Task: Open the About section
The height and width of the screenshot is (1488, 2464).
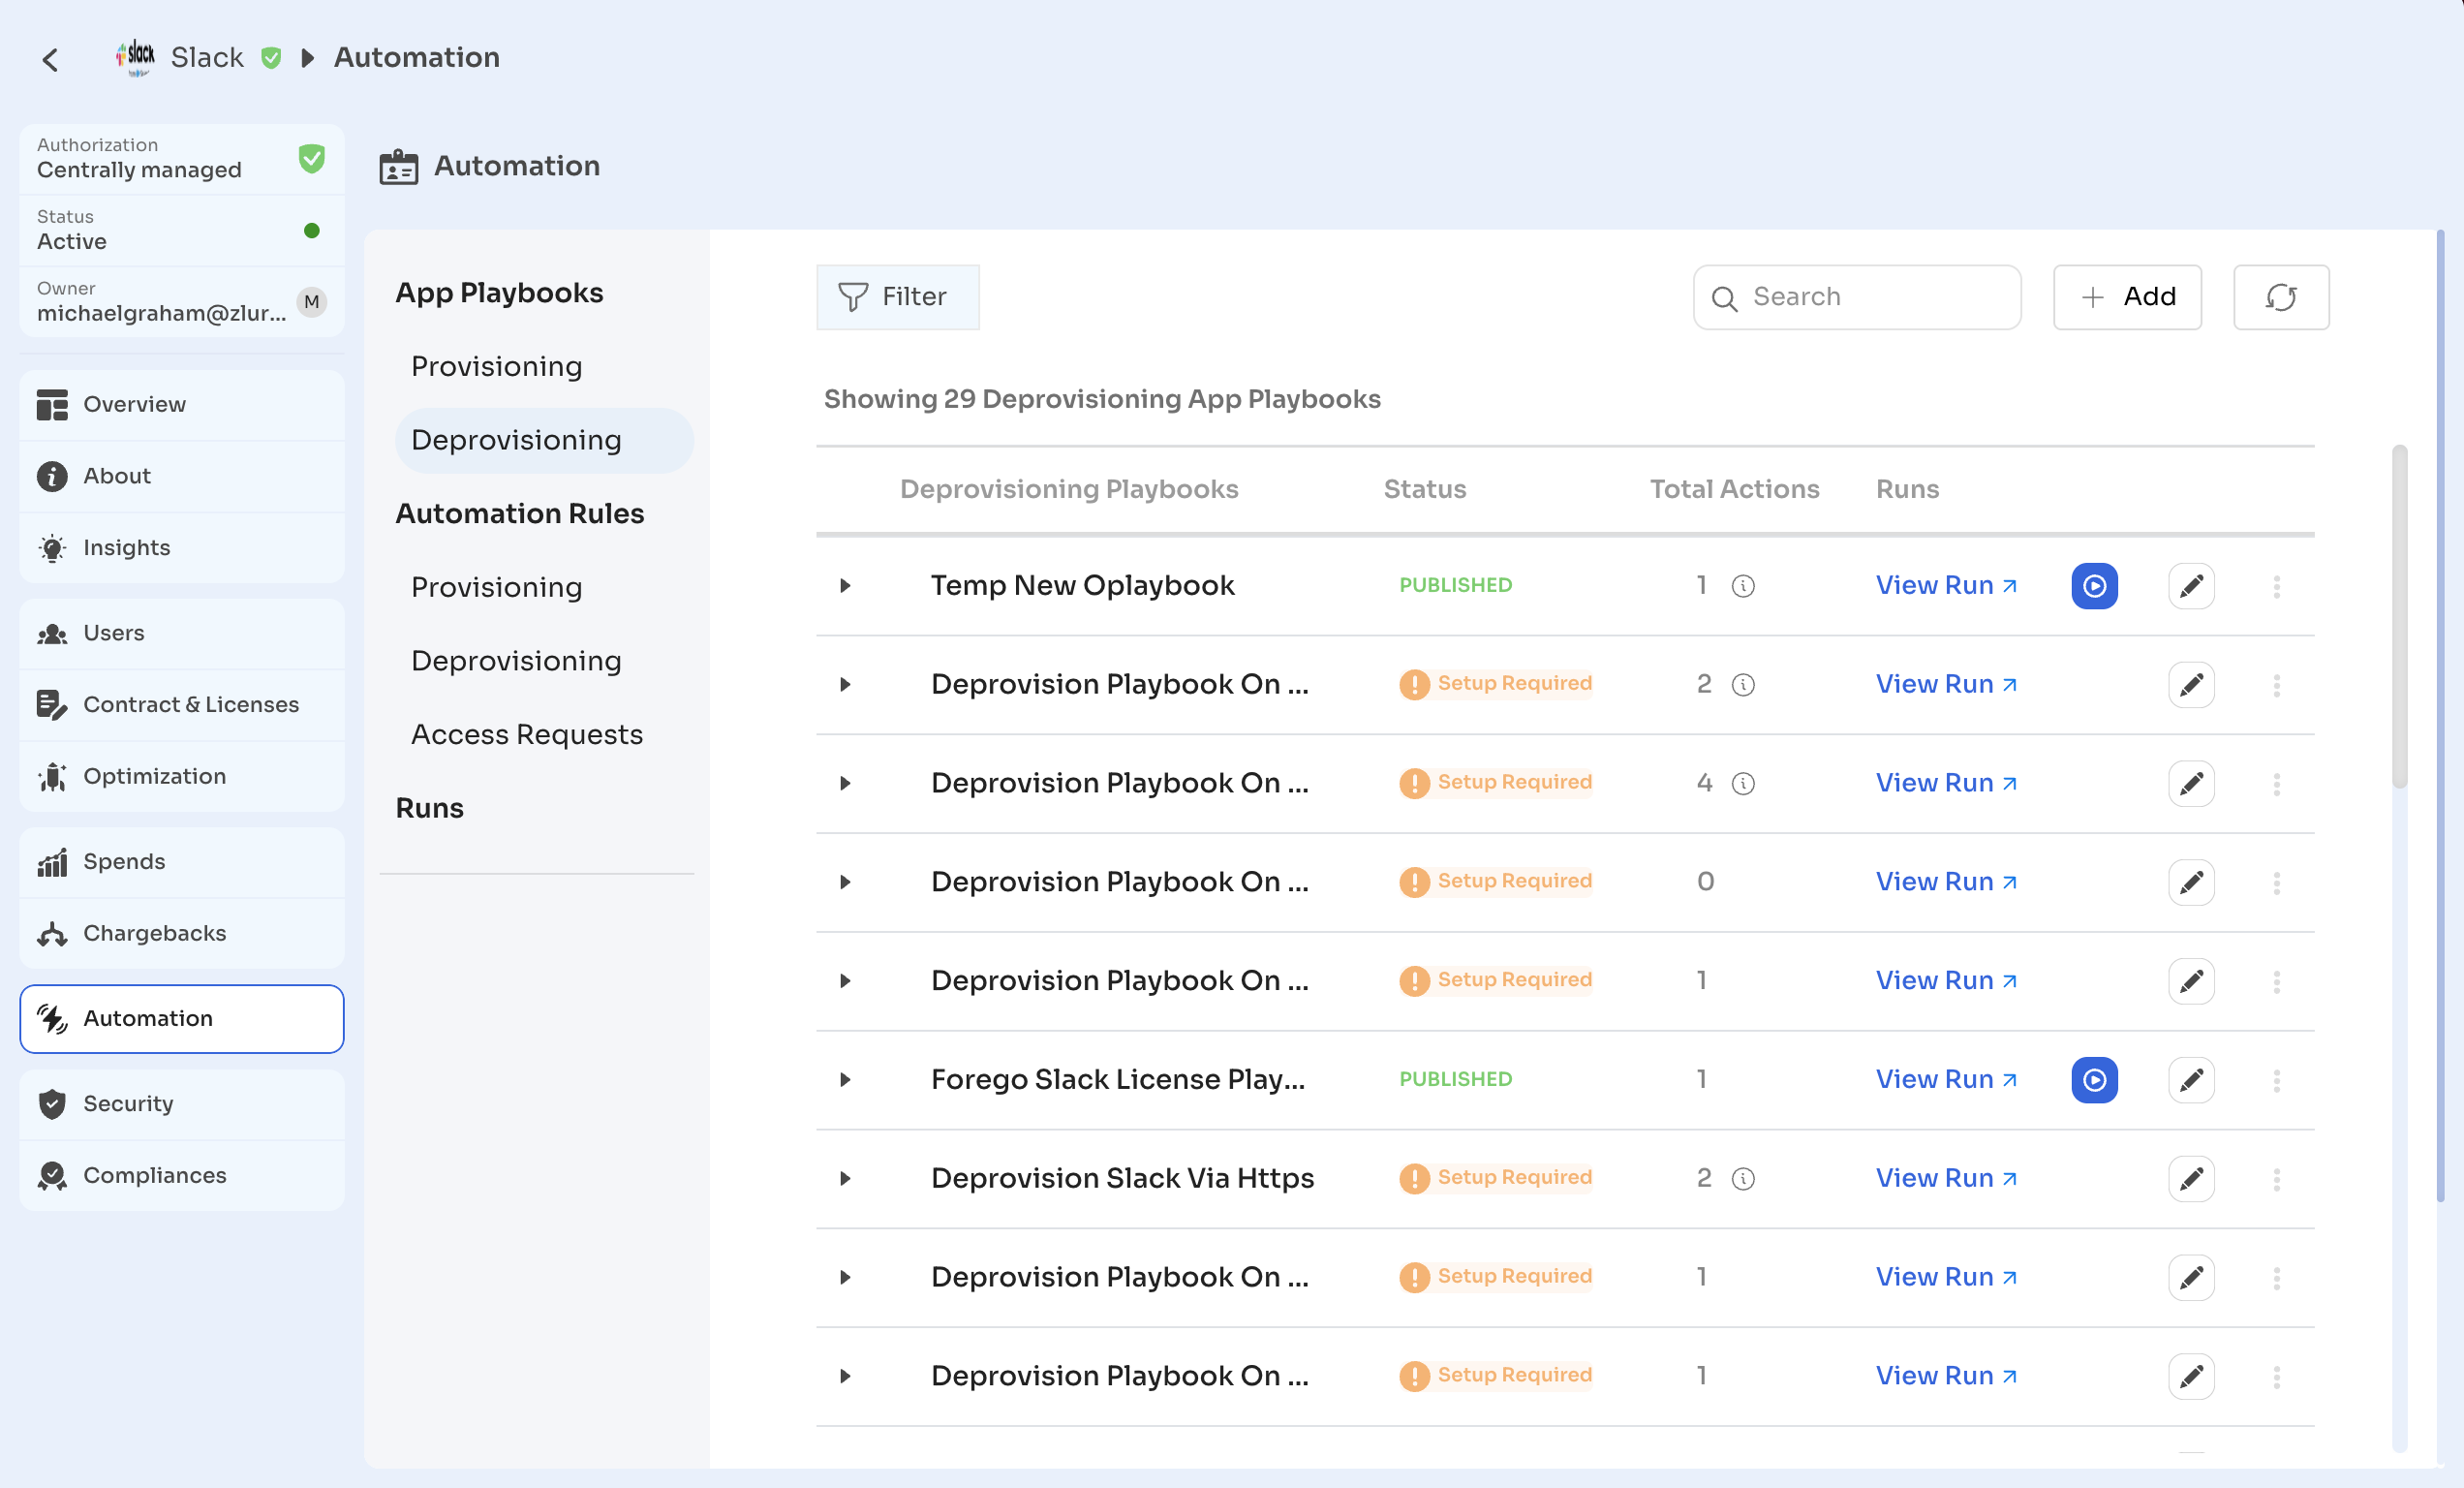Action: [181, 477]
